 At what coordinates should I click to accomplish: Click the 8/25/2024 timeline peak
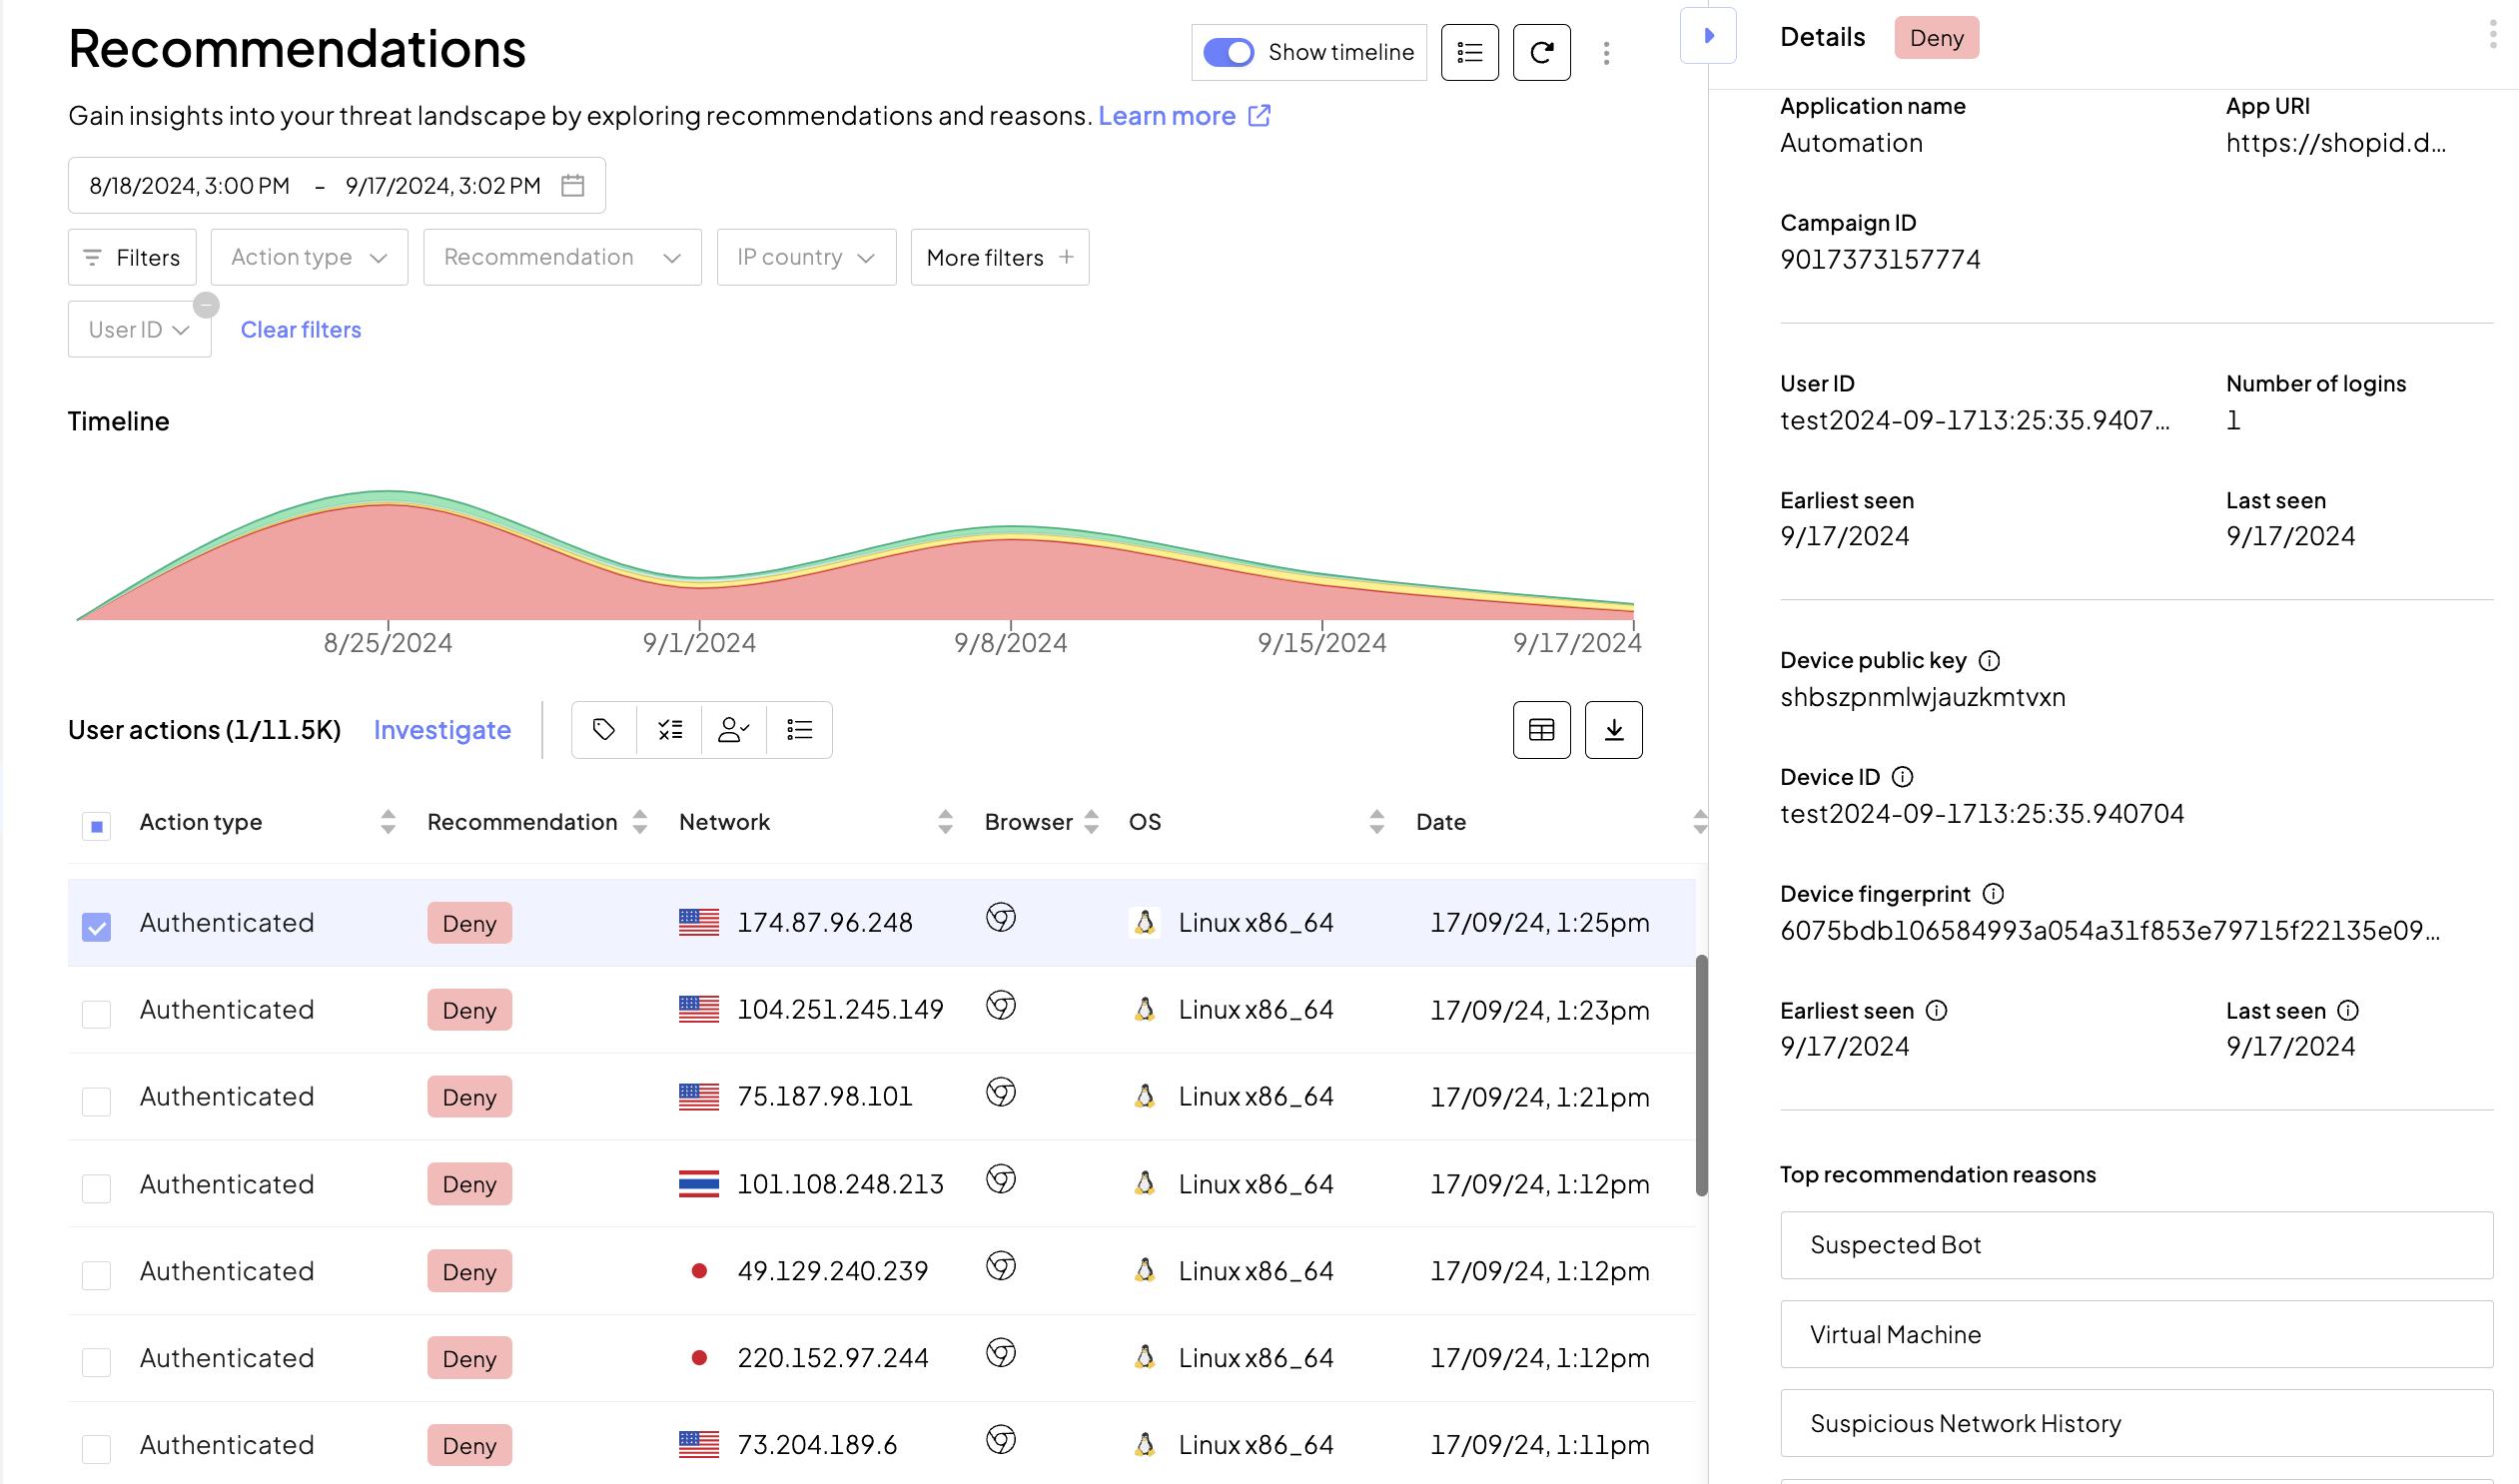(388, 497)
